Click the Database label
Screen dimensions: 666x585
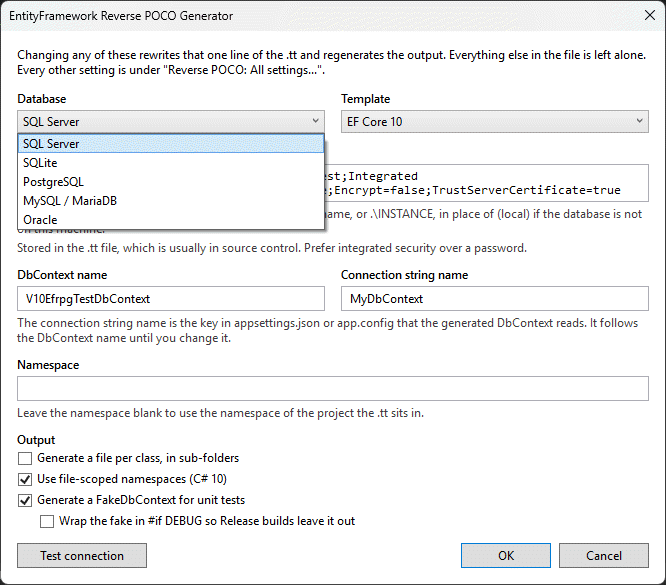42,99
